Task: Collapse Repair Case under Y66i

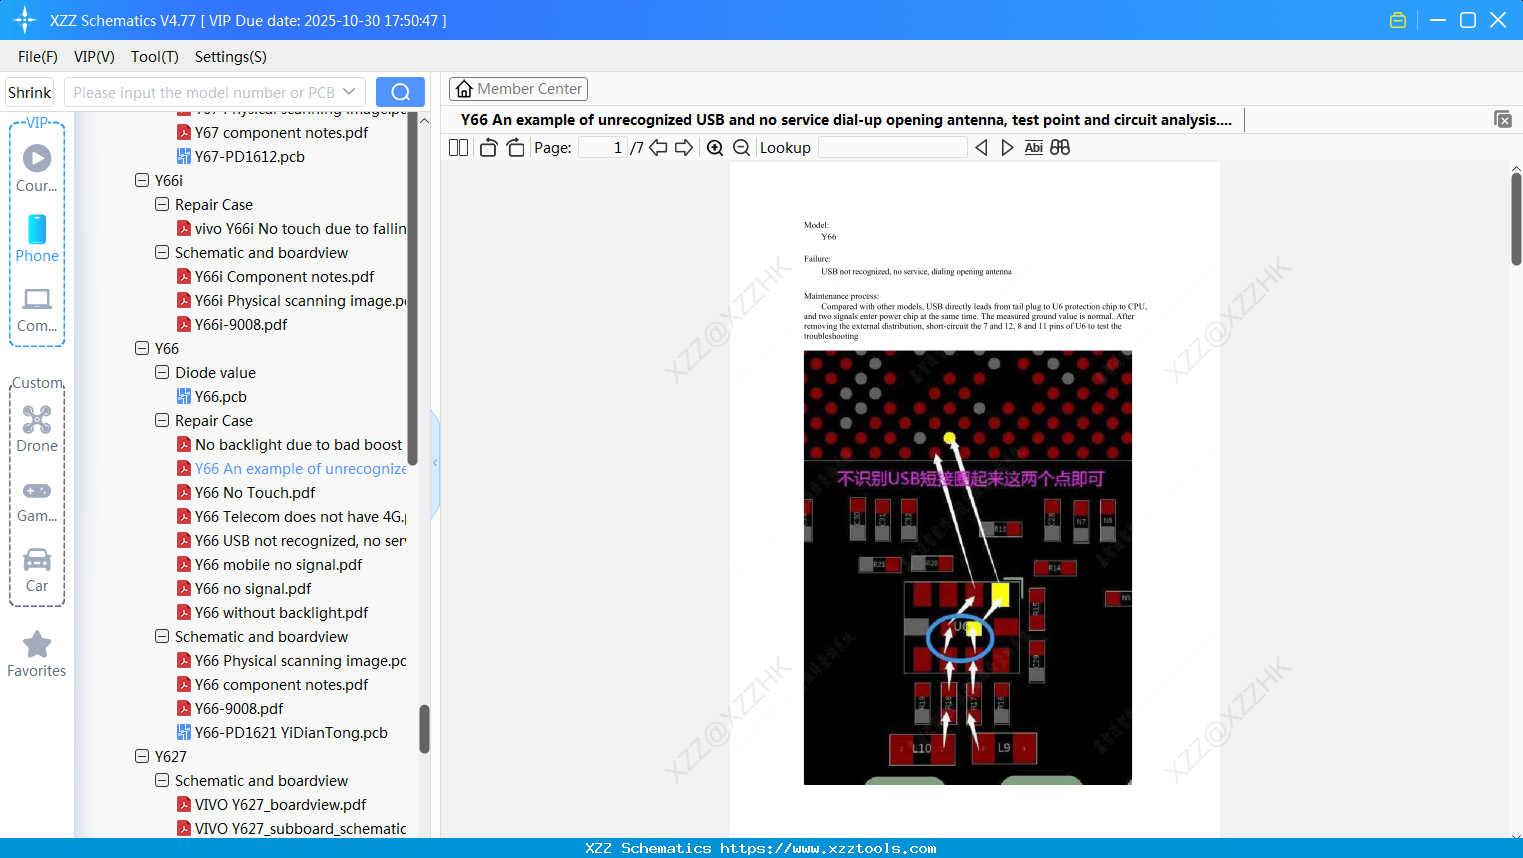Action: pos(162,205)
